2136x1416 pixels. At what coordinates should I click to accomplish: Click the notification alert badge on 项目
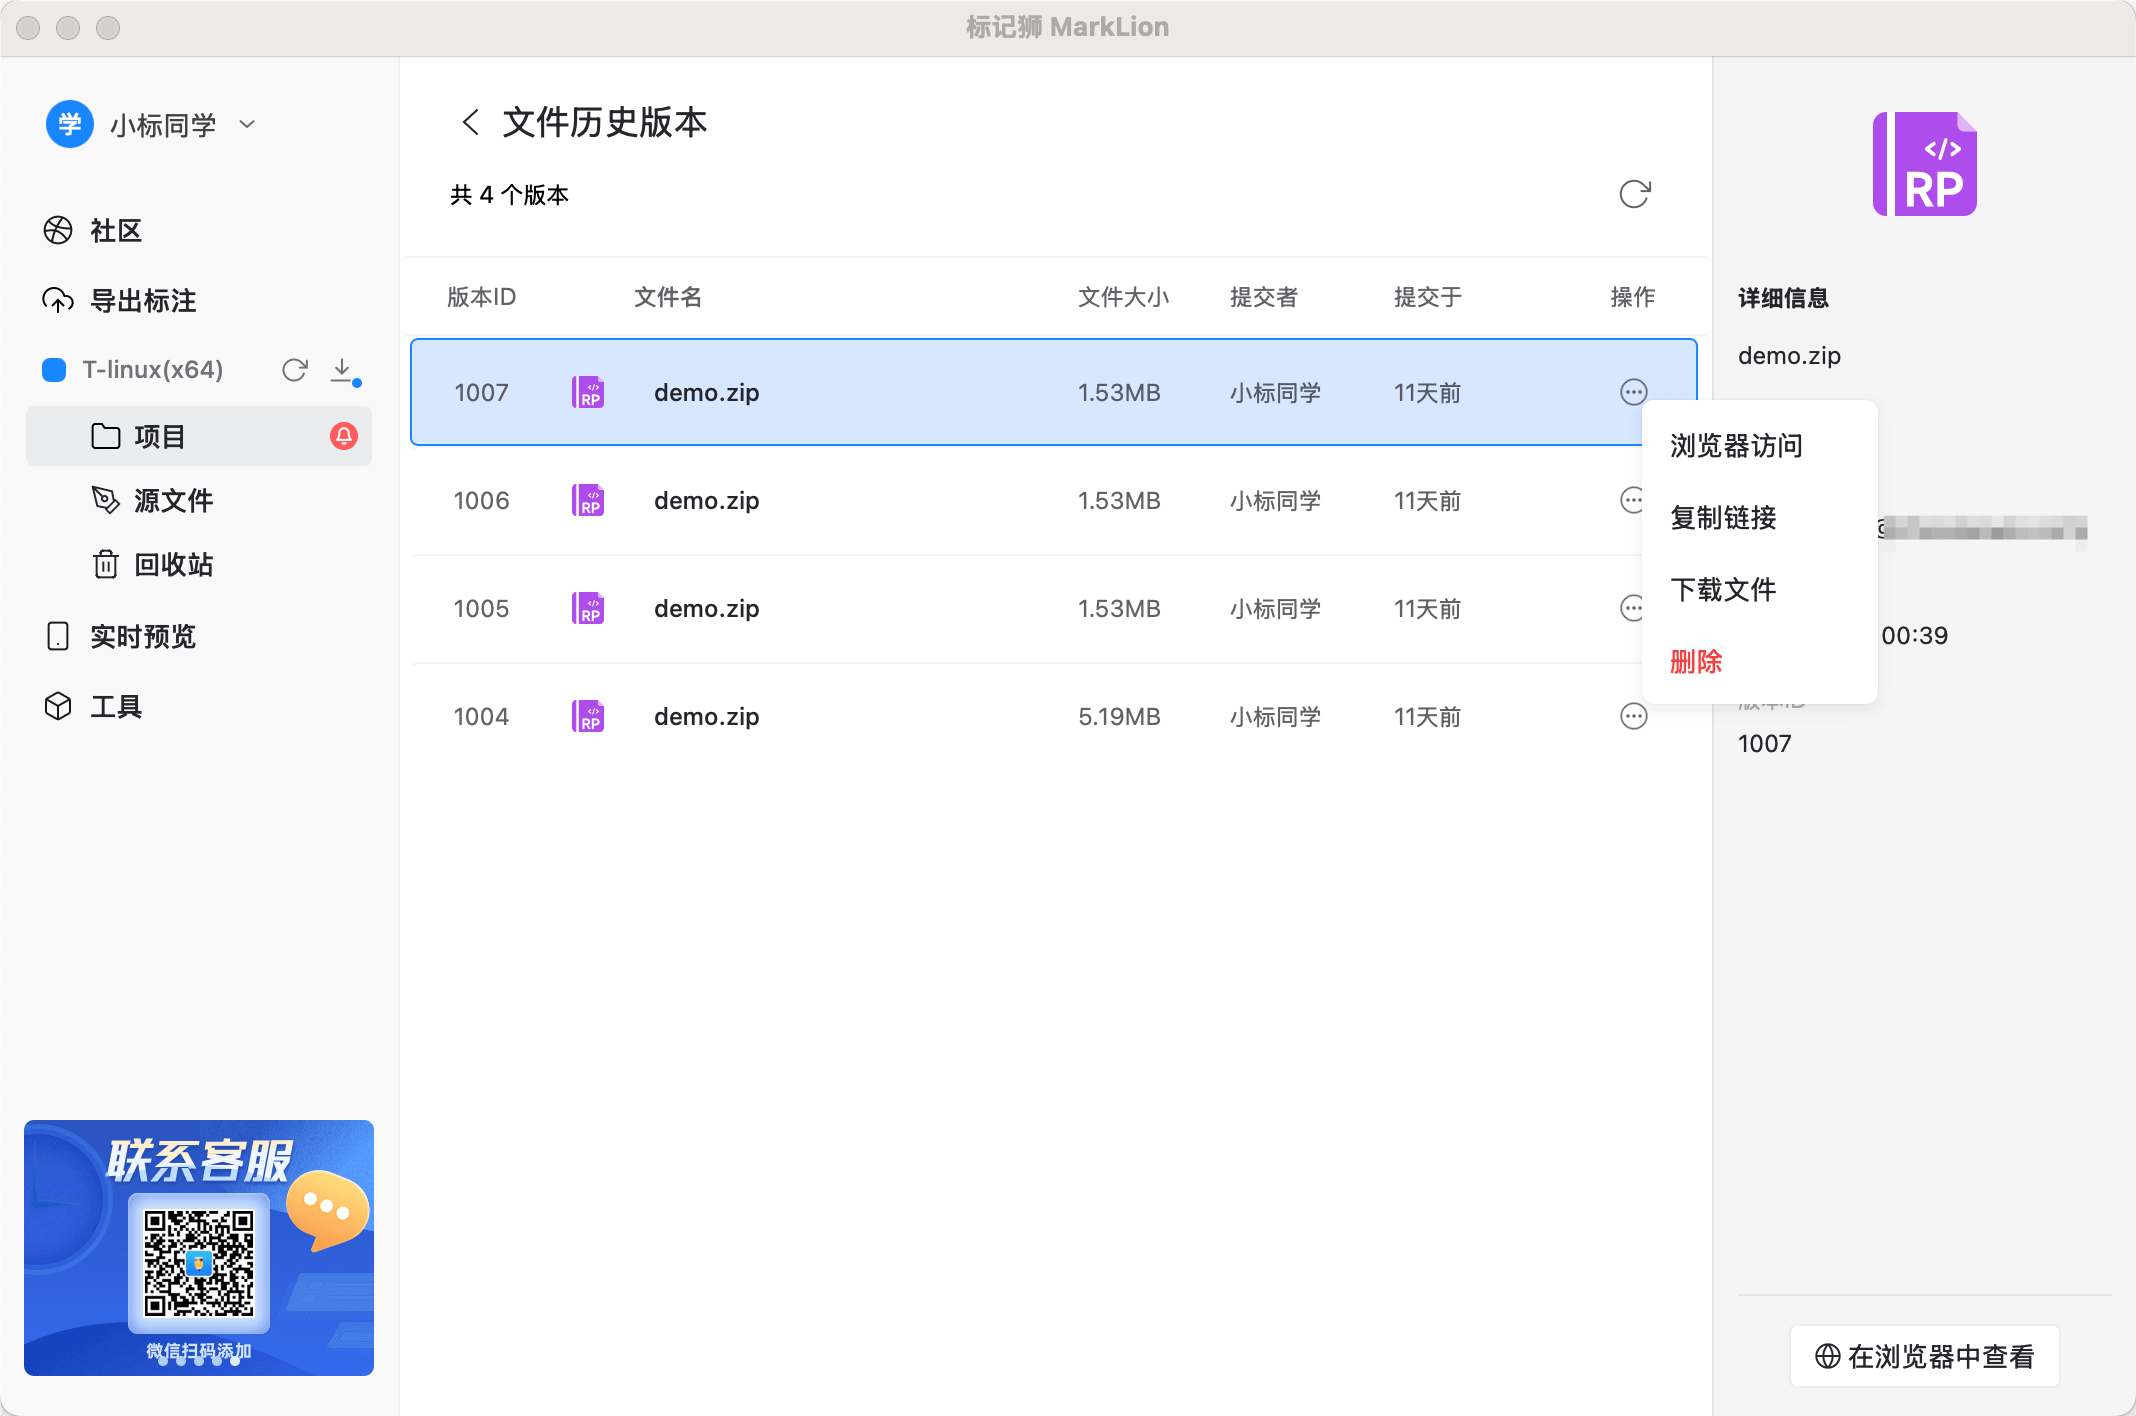click(x=343, y=437)
